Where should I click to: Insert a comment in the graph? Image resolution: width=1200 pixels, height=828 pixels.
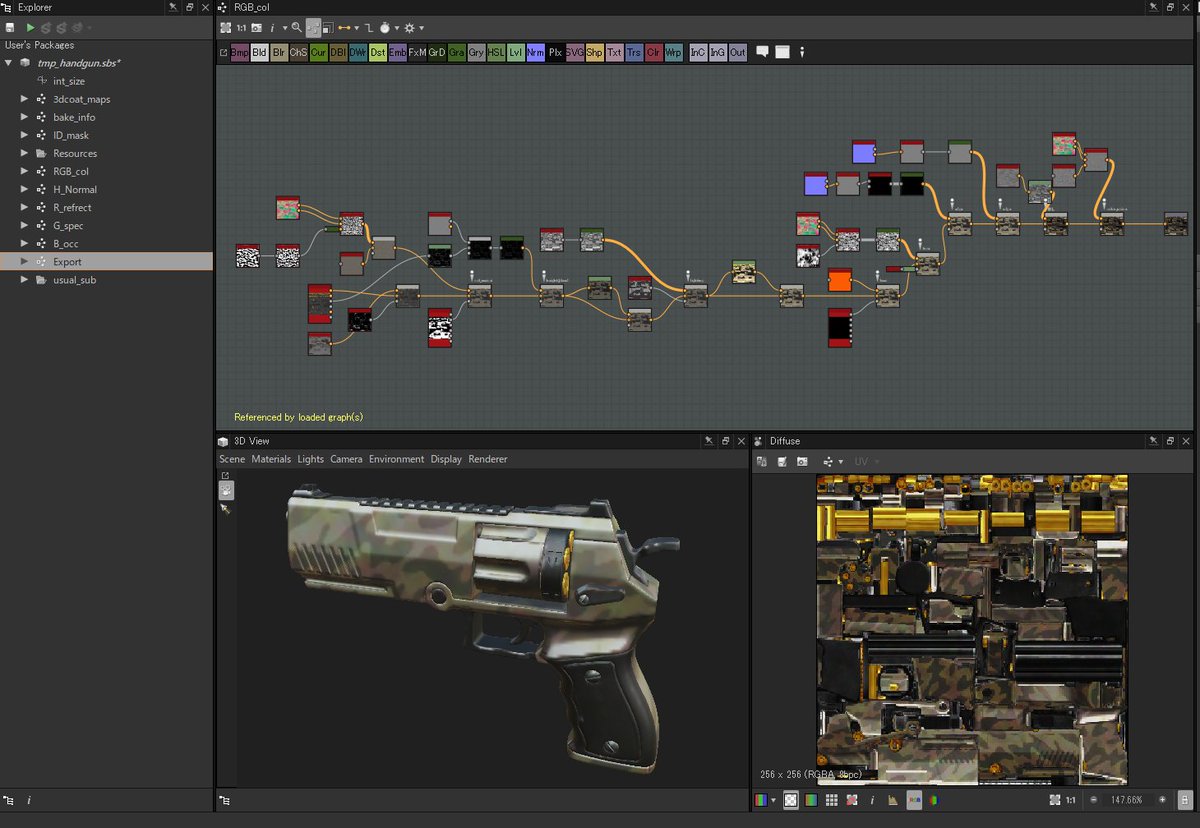(x=763, y=52)
